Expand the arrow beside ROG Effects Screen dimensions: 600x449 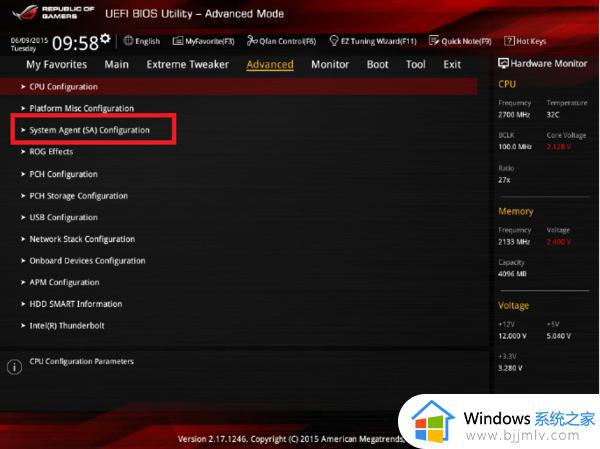[x=23, y=152]
